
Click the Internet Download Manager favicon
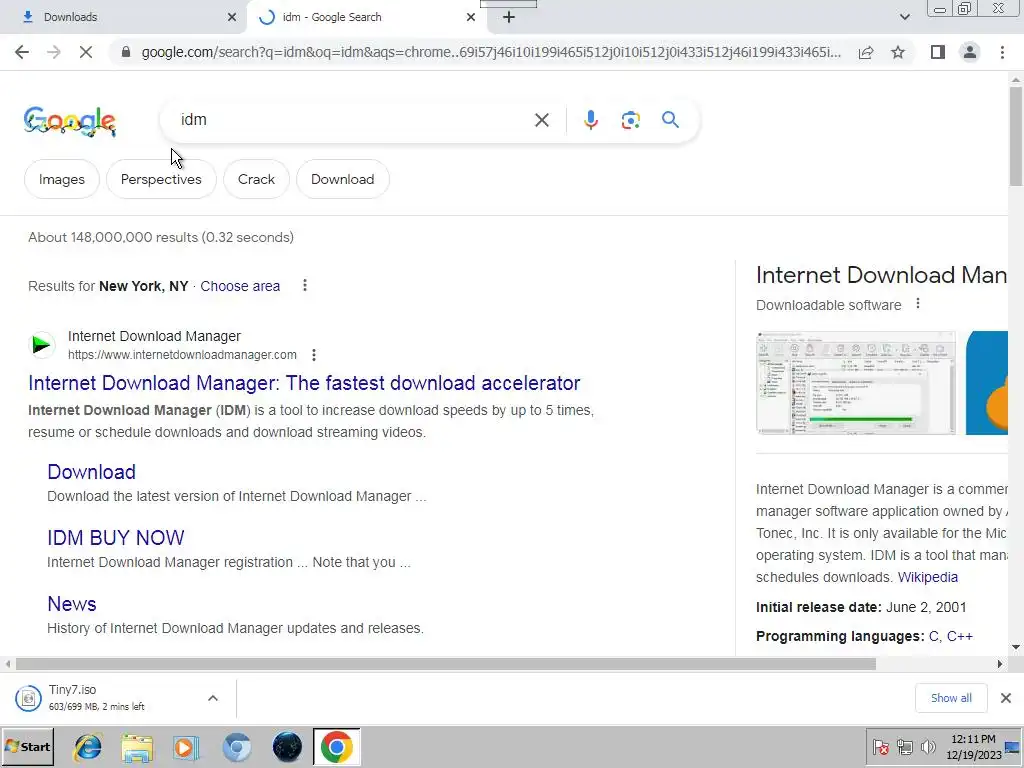(x=42, y=344)
